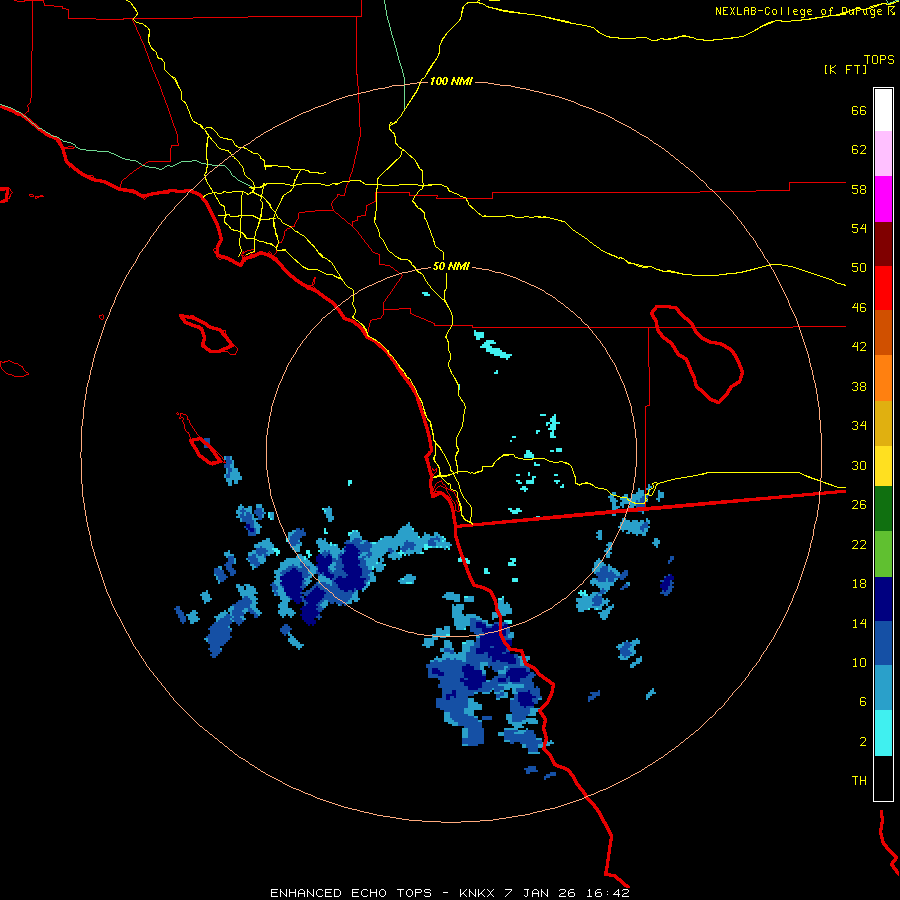The image size is (900, 900).
Task: Click the 26 legend value
Action: 859,505
